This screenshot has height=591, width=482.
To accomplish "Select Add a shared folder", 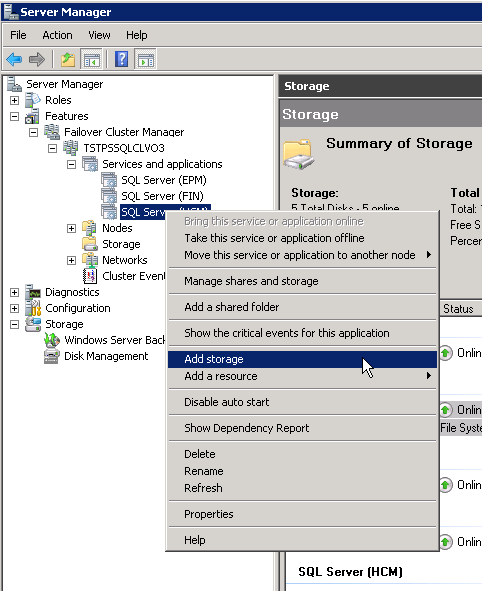I will click(302, 307).
